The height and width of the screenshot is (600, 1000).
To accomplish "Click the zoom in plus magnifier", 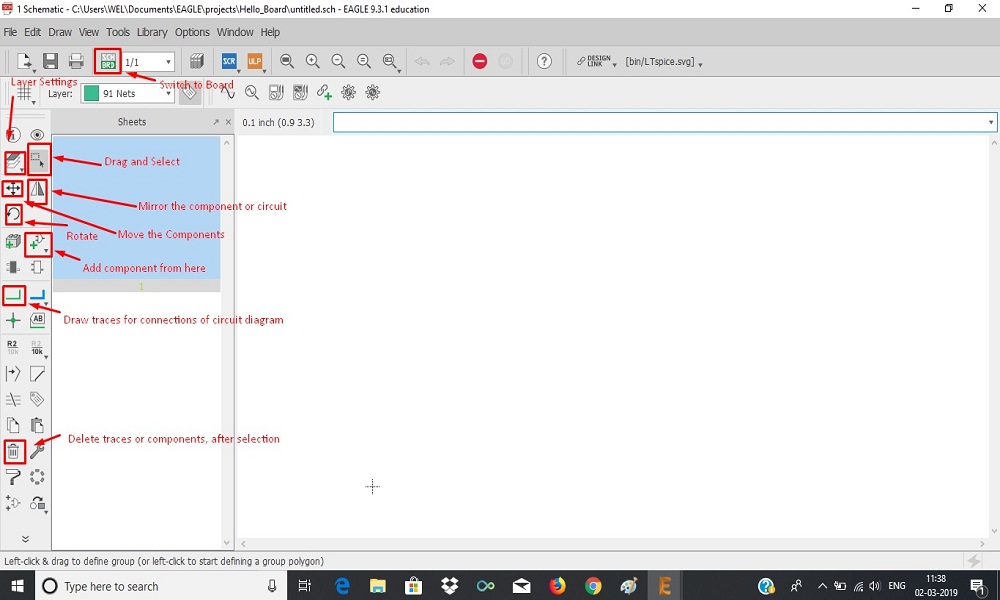I will point(312,61).
